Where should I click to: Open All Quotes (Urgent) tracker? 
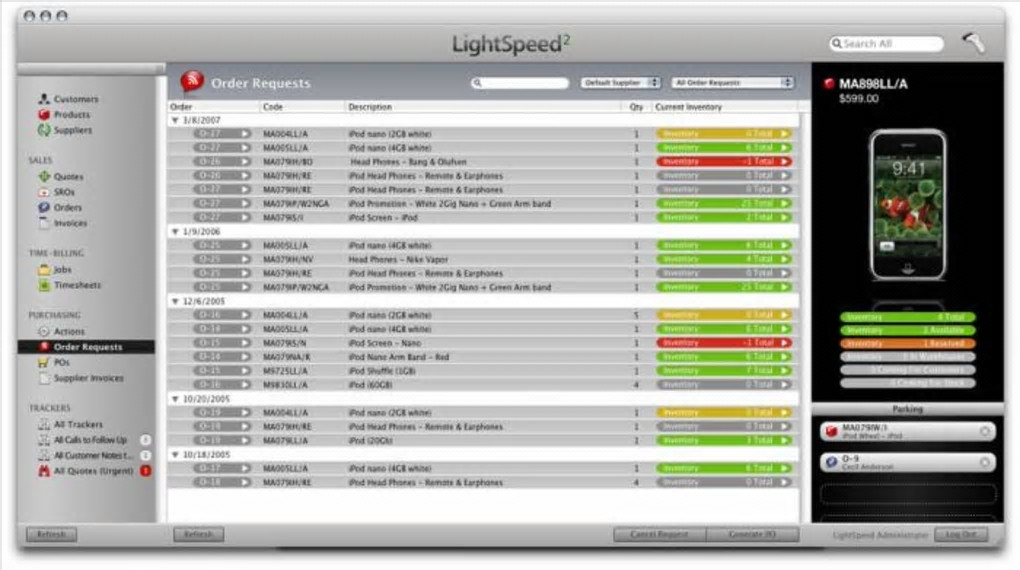click(x=93, y=471)
